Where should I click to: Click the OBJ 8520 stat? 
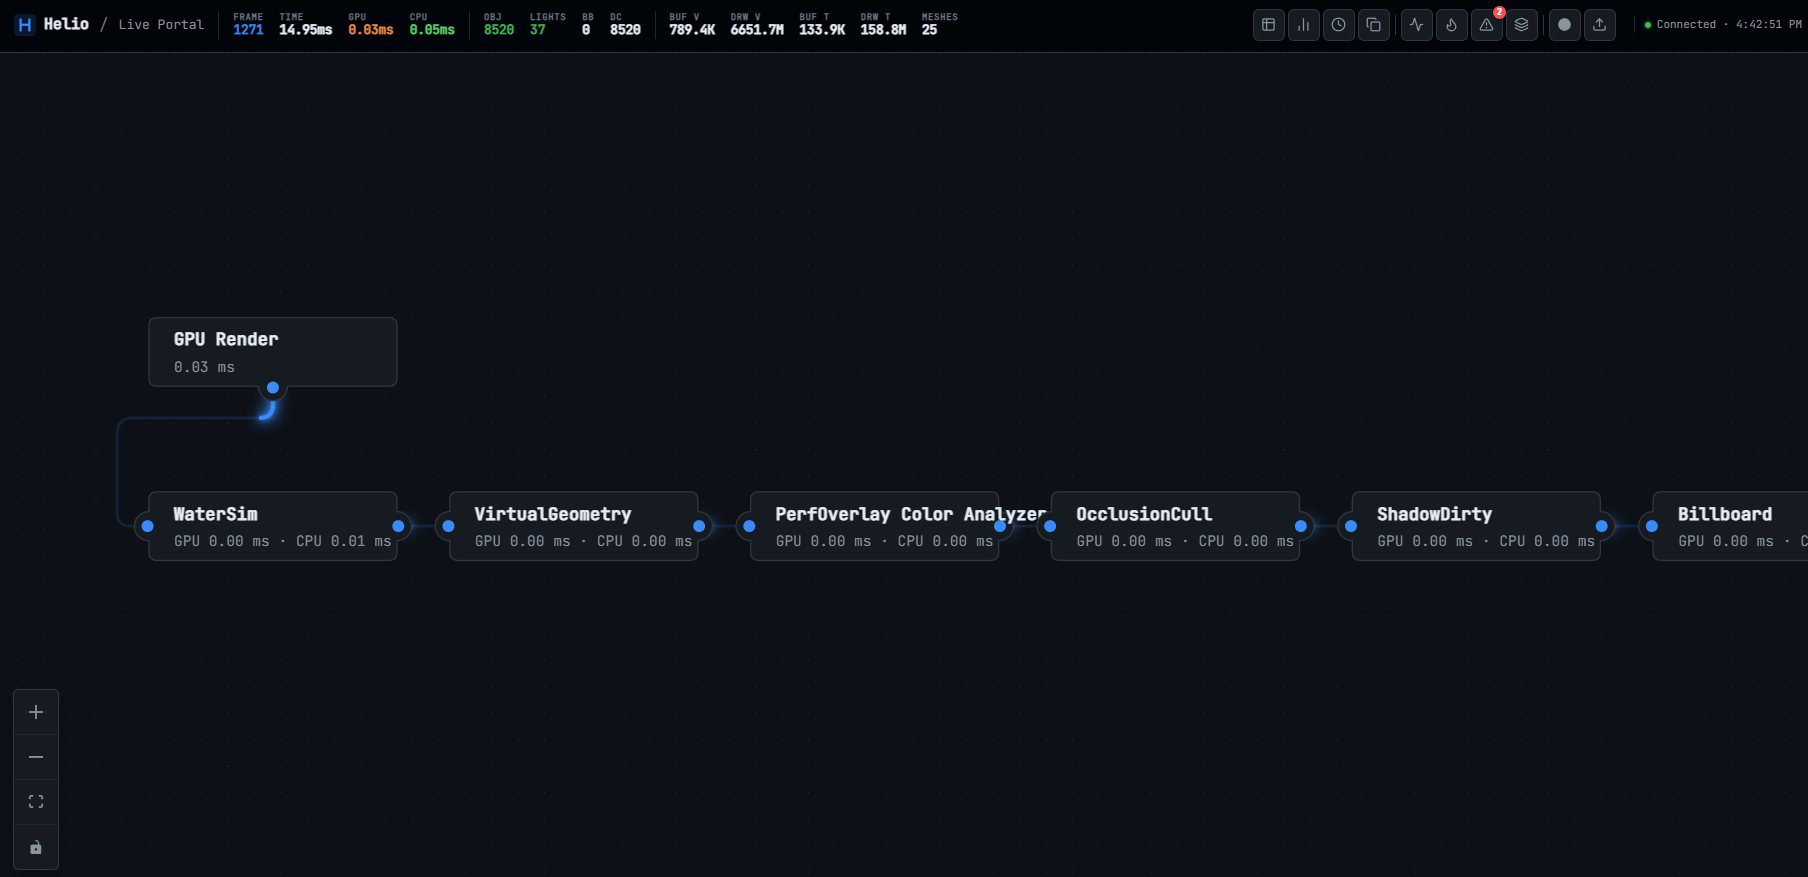click(499, 24)
